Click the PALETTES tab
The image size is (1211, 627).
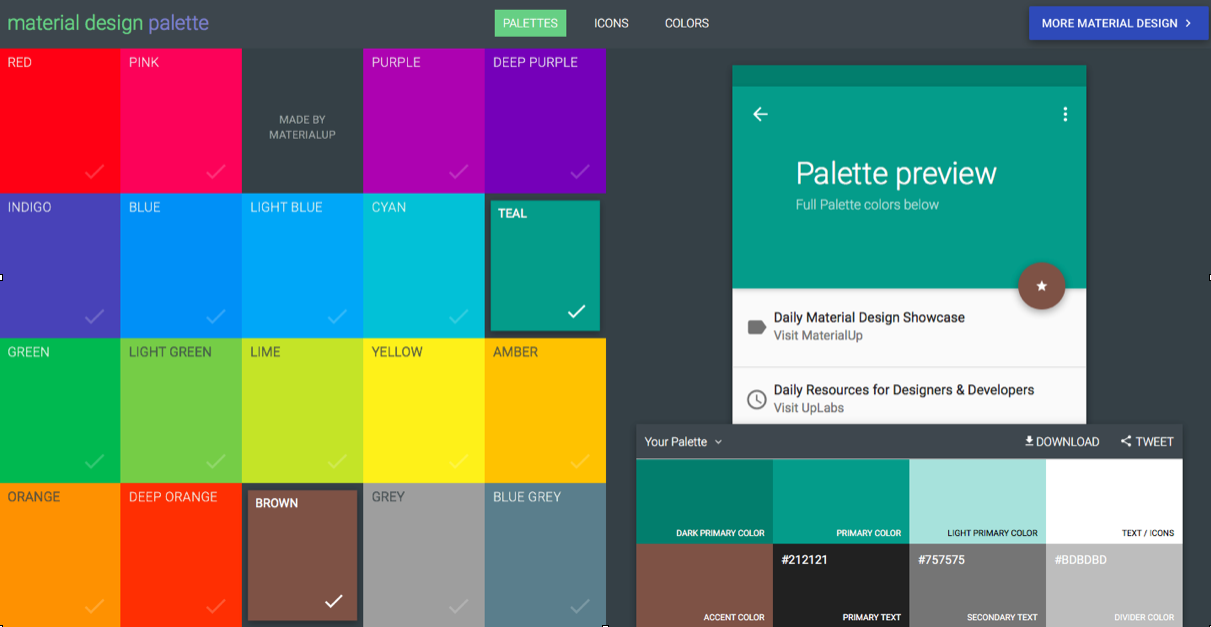[x=530, y=23]
